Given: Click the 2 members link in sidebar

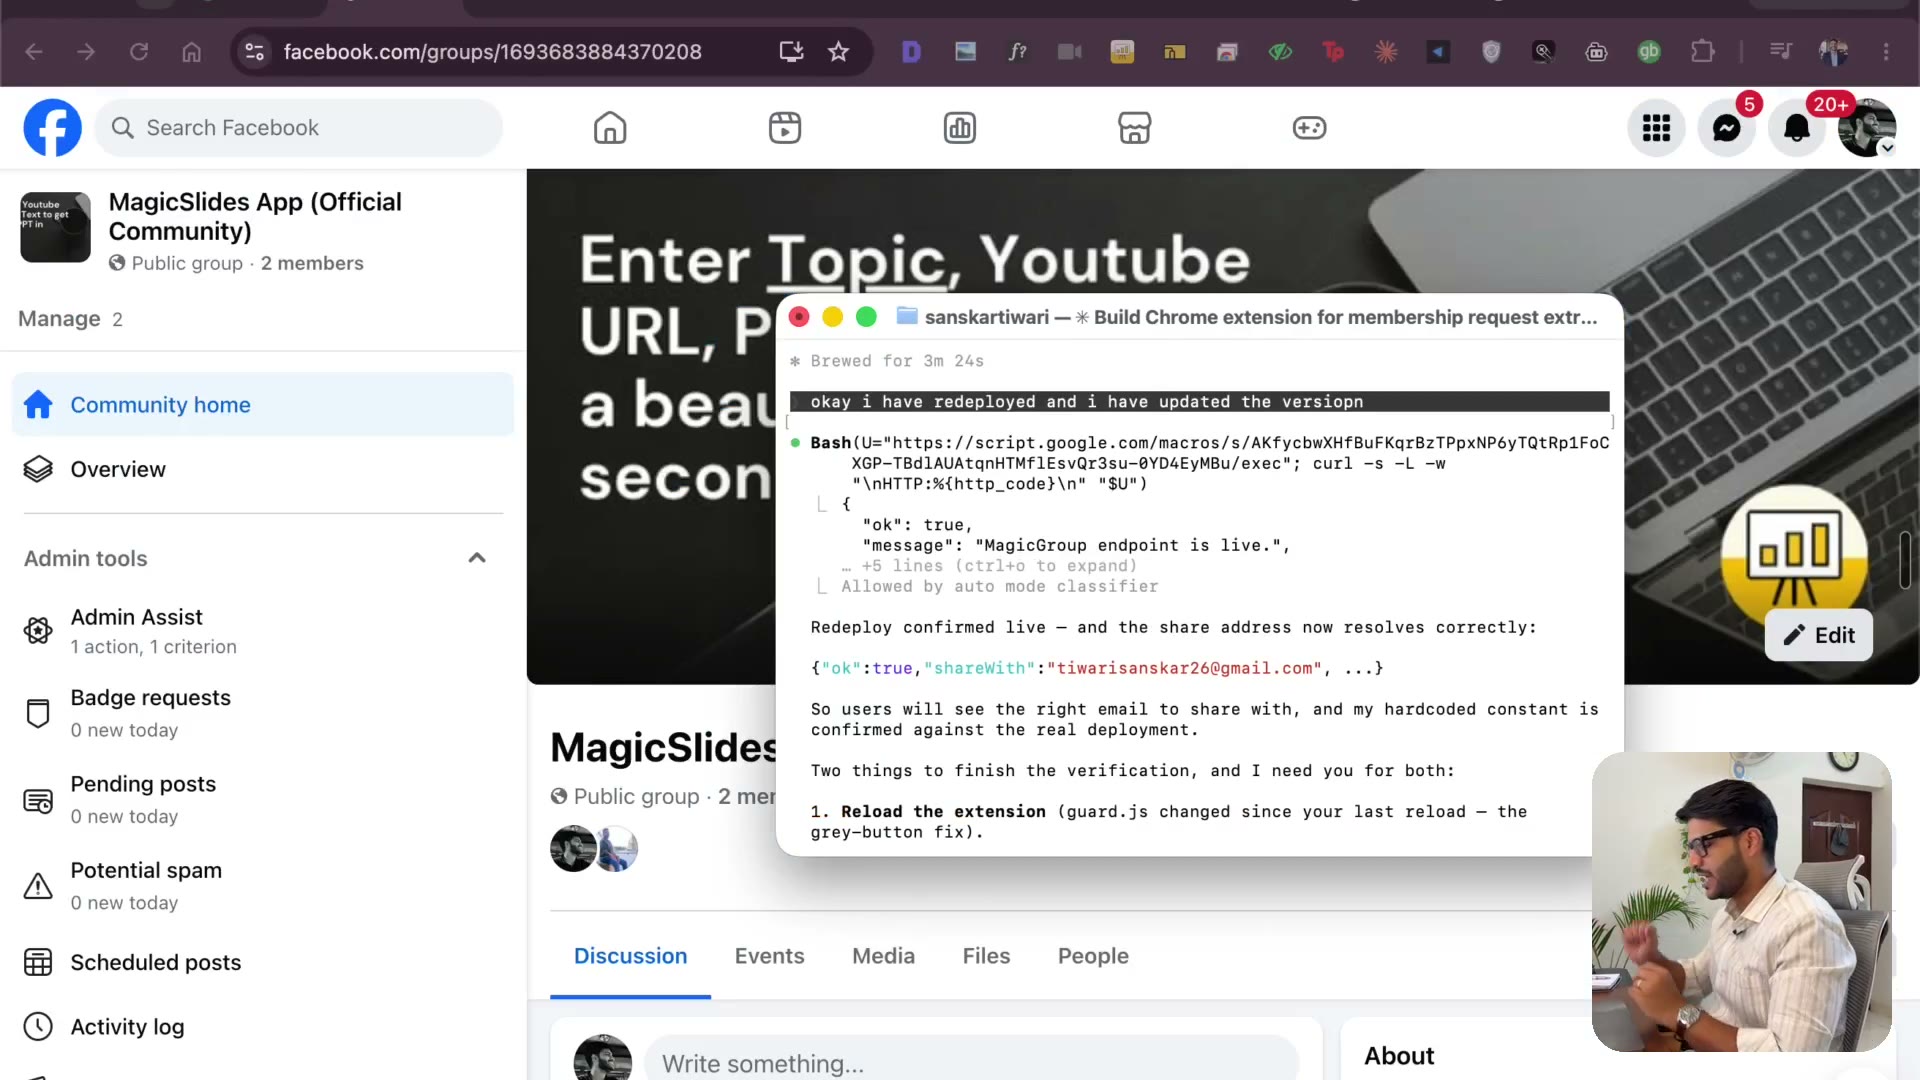Looking at the screenshot, I should (312, 263).
